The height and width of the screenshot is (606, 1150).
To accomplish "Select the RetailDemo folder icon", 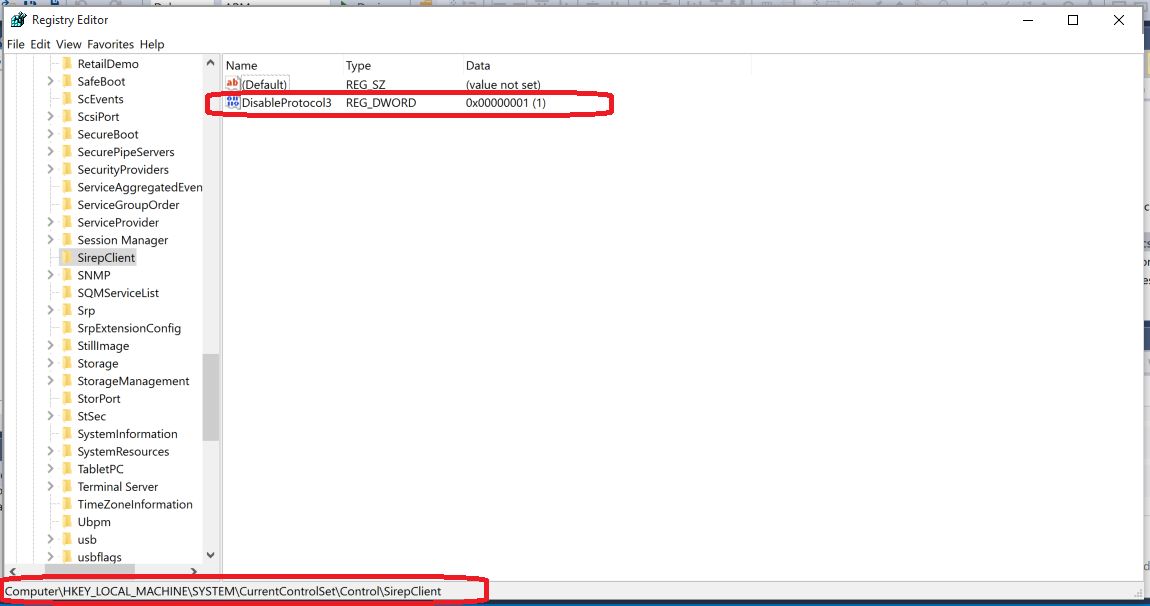I will pyautogui.click(x=67, y=64).
